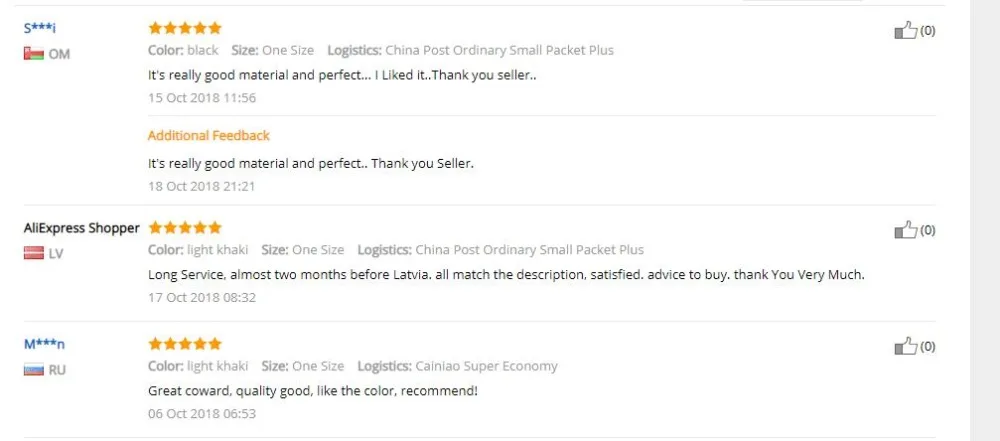Click the Additional Feedback heading
This screenshot has height=441, width=1000.
coord(208,135)
